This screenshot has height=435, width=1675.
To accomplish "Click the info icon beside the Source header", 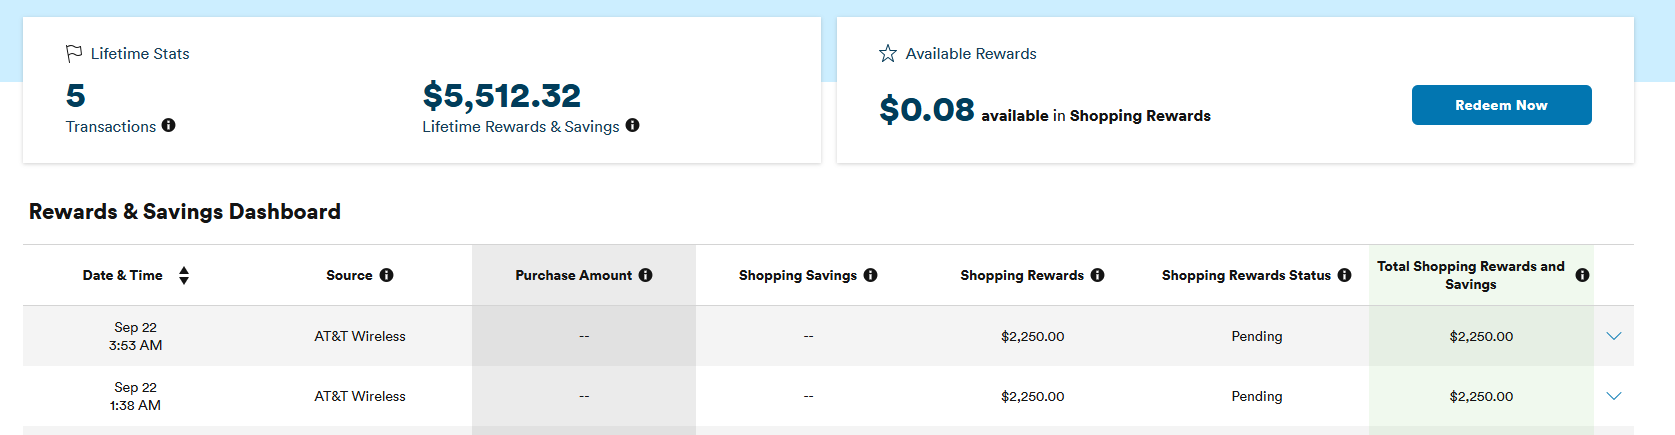I will click(x=386, y=275).
